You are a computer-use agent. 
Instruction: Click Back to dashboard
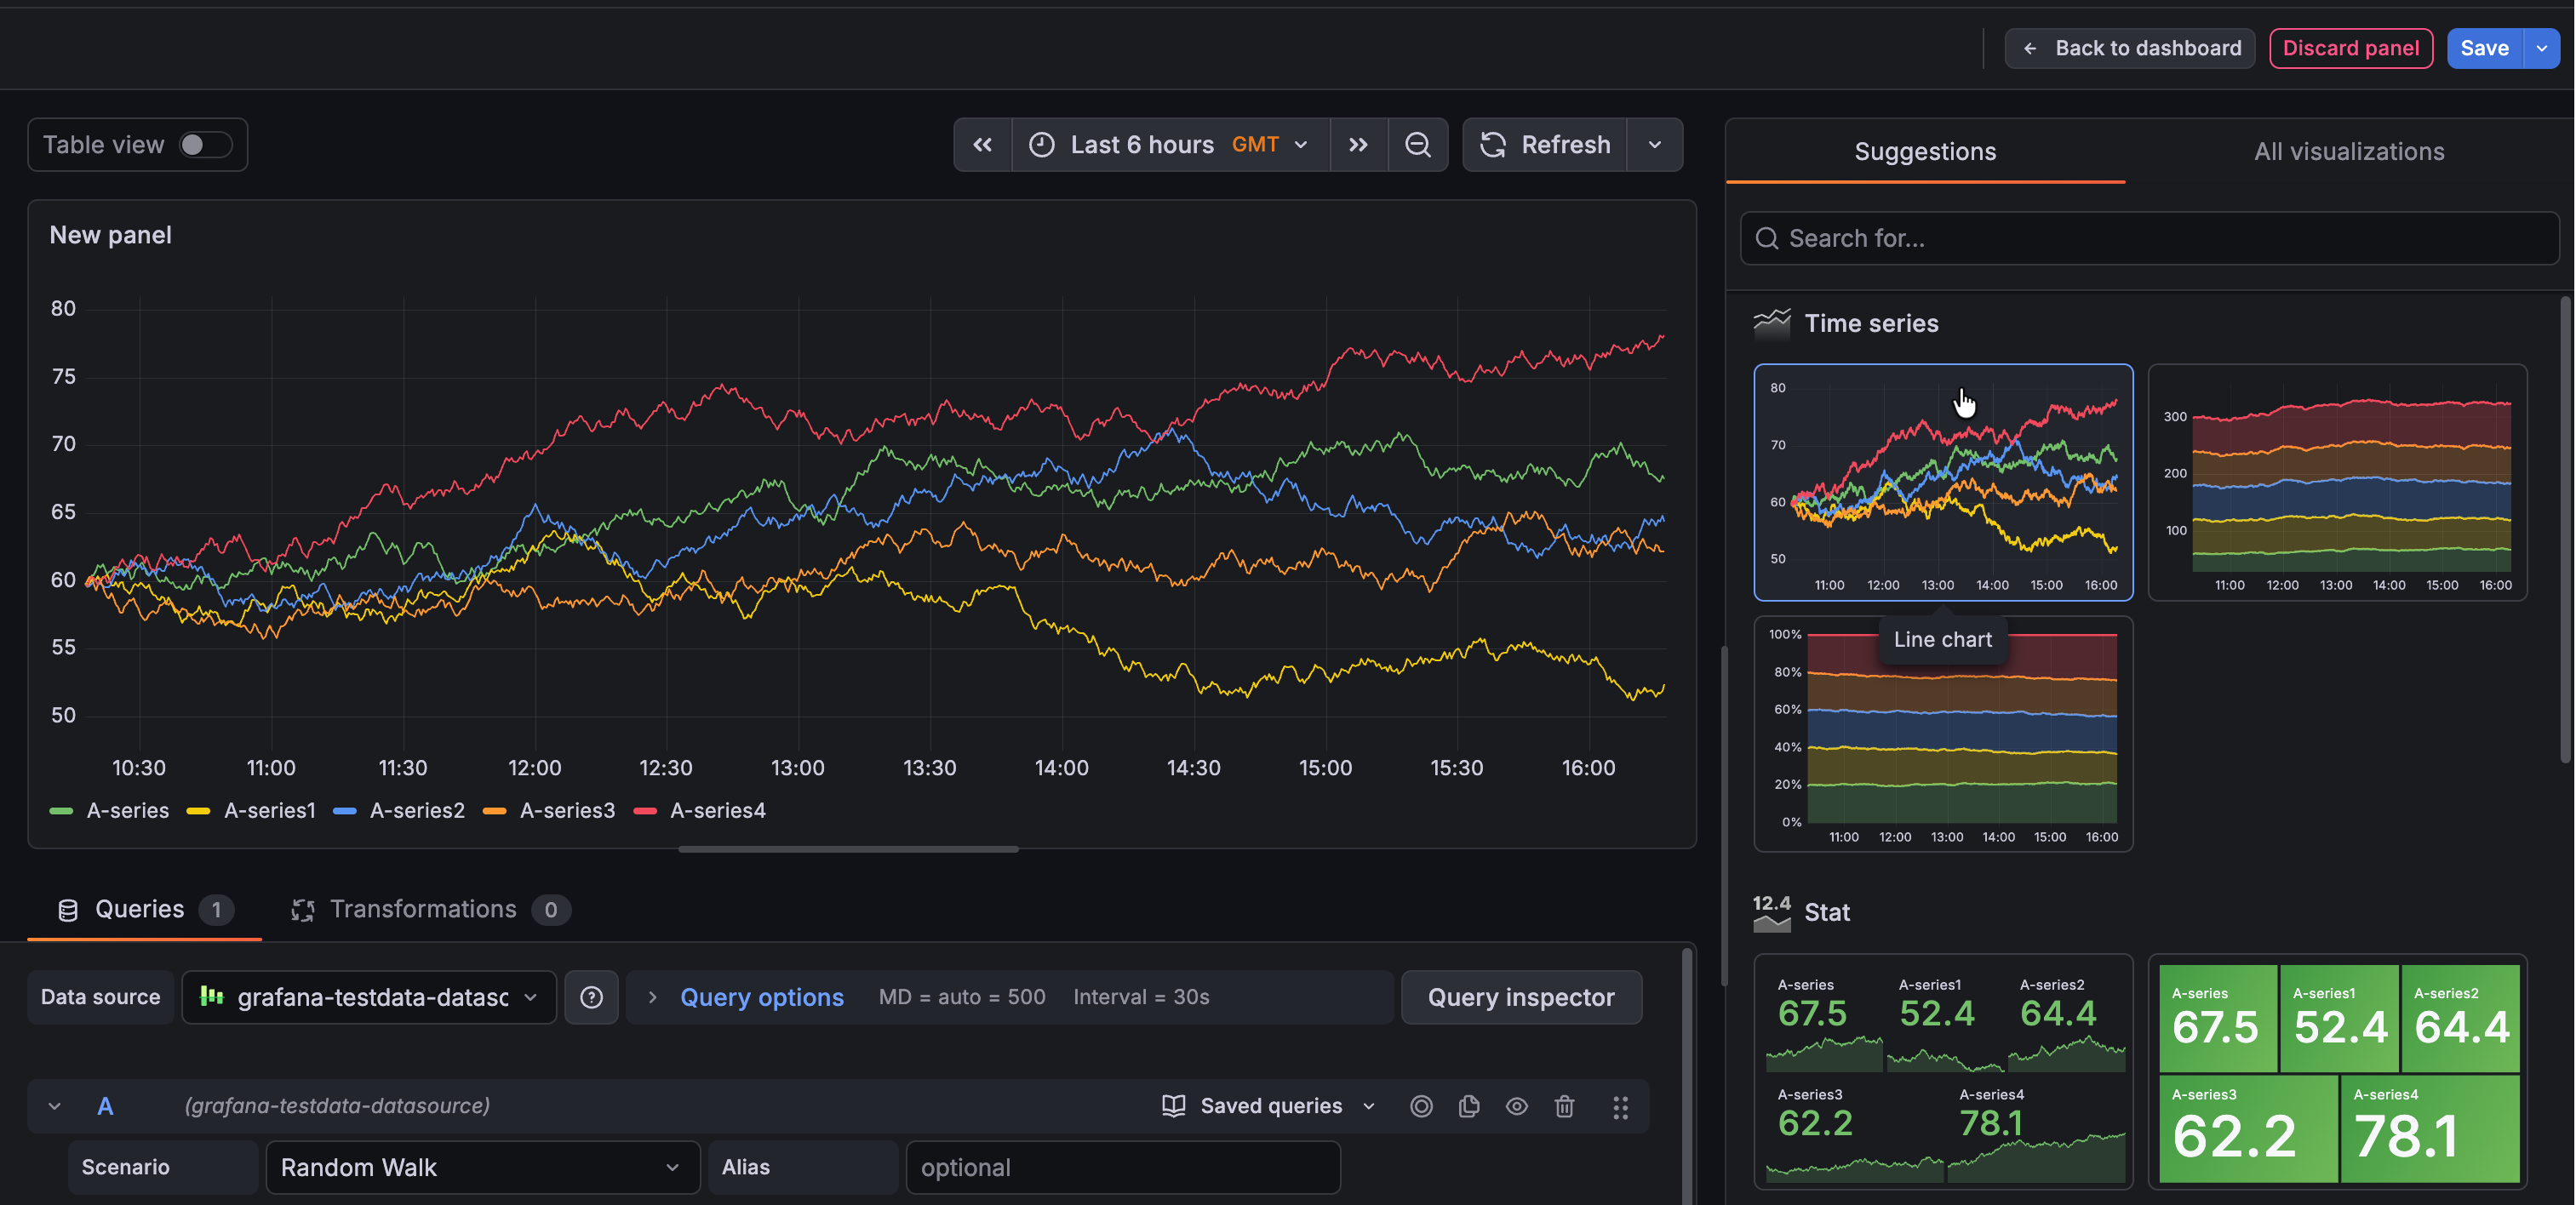click(2128, 47)
